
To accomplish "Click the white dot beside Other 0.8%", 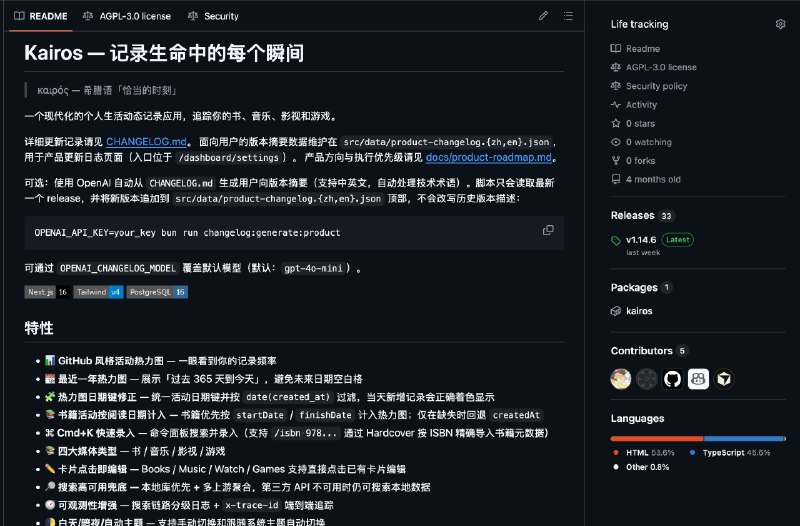I will 616,467.
